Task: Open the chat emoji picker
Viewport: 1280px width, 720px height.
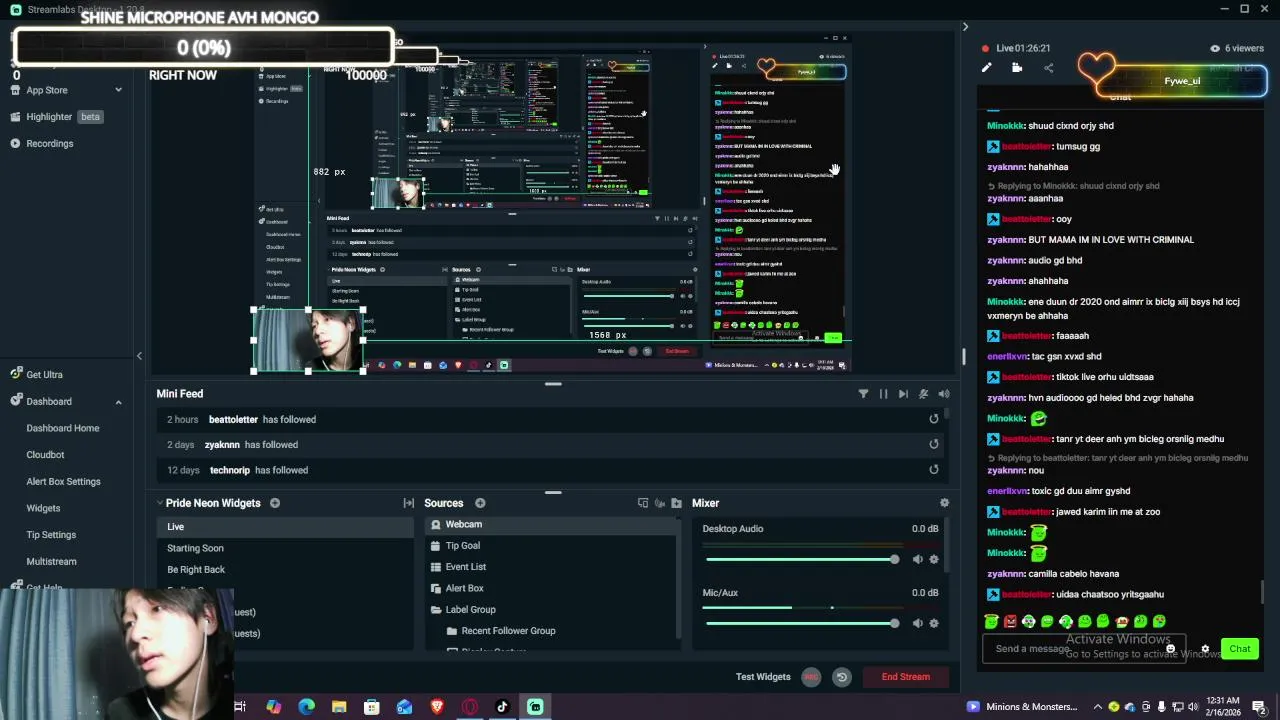Action: point(1171,649)
